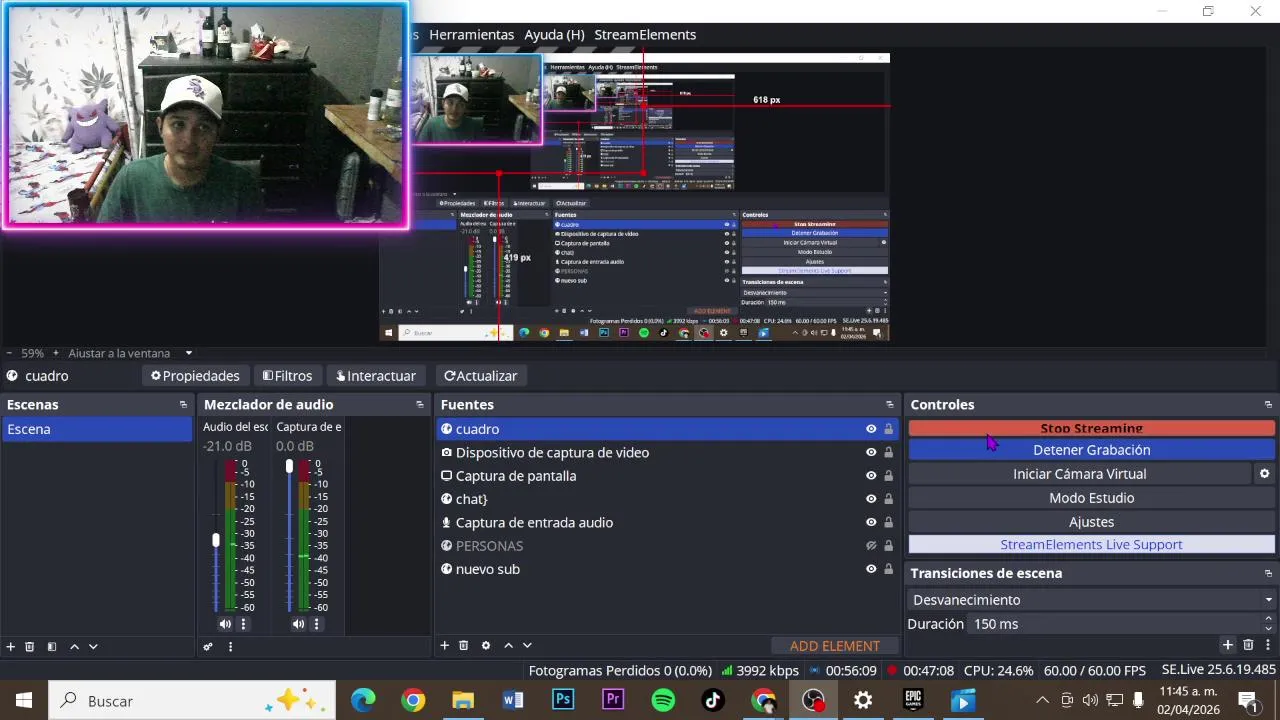Open TikTok from the taskbar
The image size is (1280, 720).
[x=713, y=700]
